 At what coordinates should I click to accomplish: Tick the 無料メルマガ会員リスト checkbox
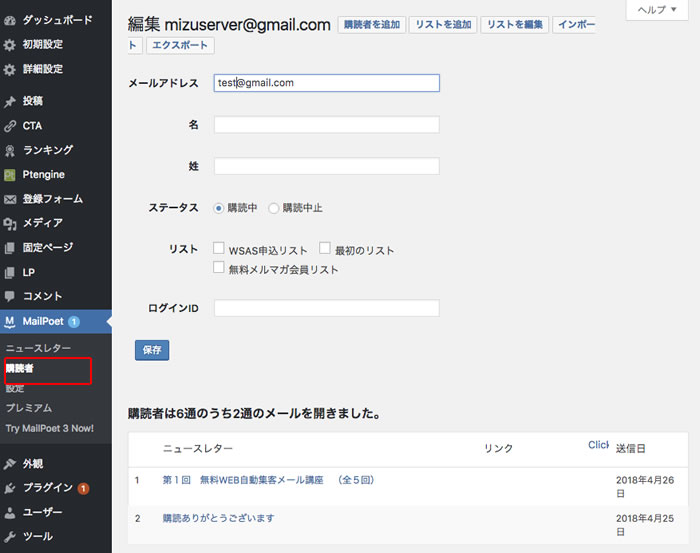pos(219,268)
